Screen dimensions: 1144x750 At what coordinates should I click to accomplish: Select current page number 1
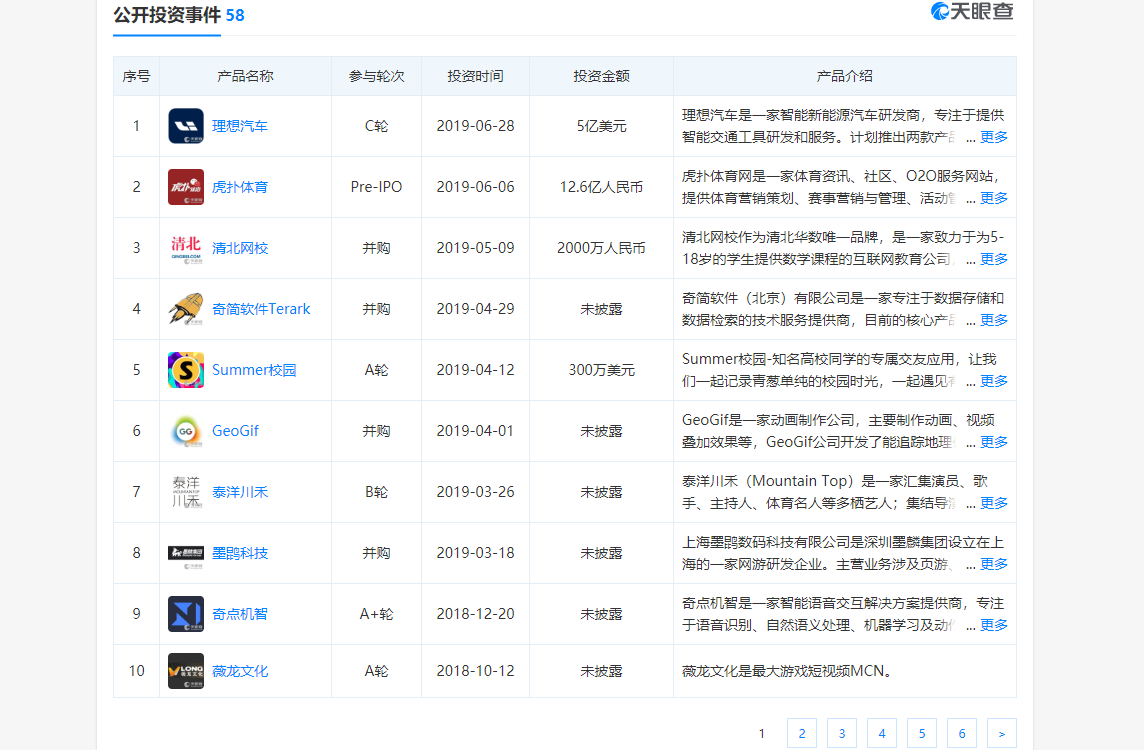(762, 733)
